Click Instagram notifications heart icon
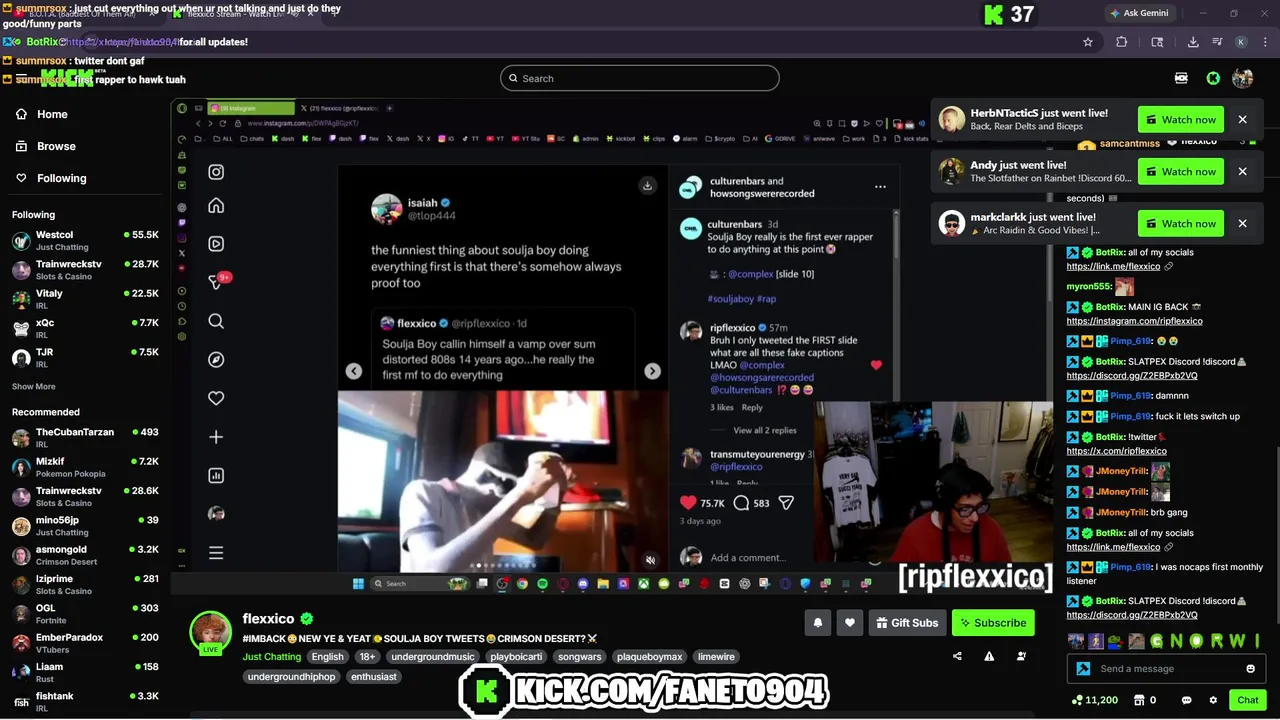This screenshot has height=720, width=1280. [216, 398]
